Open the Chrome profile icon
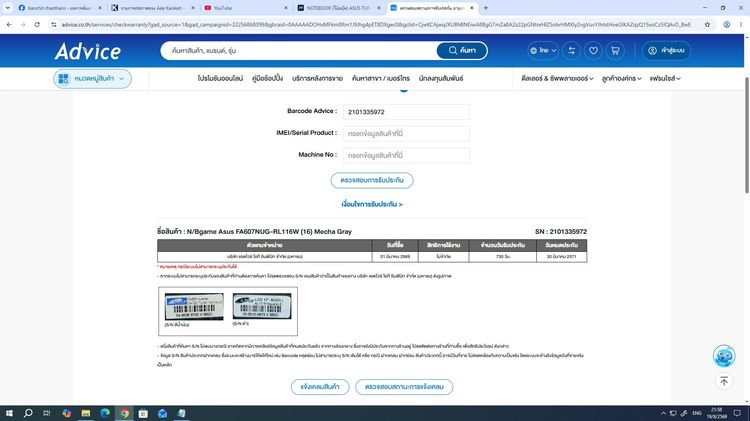The image size is (750, 421). click(727, 24)
